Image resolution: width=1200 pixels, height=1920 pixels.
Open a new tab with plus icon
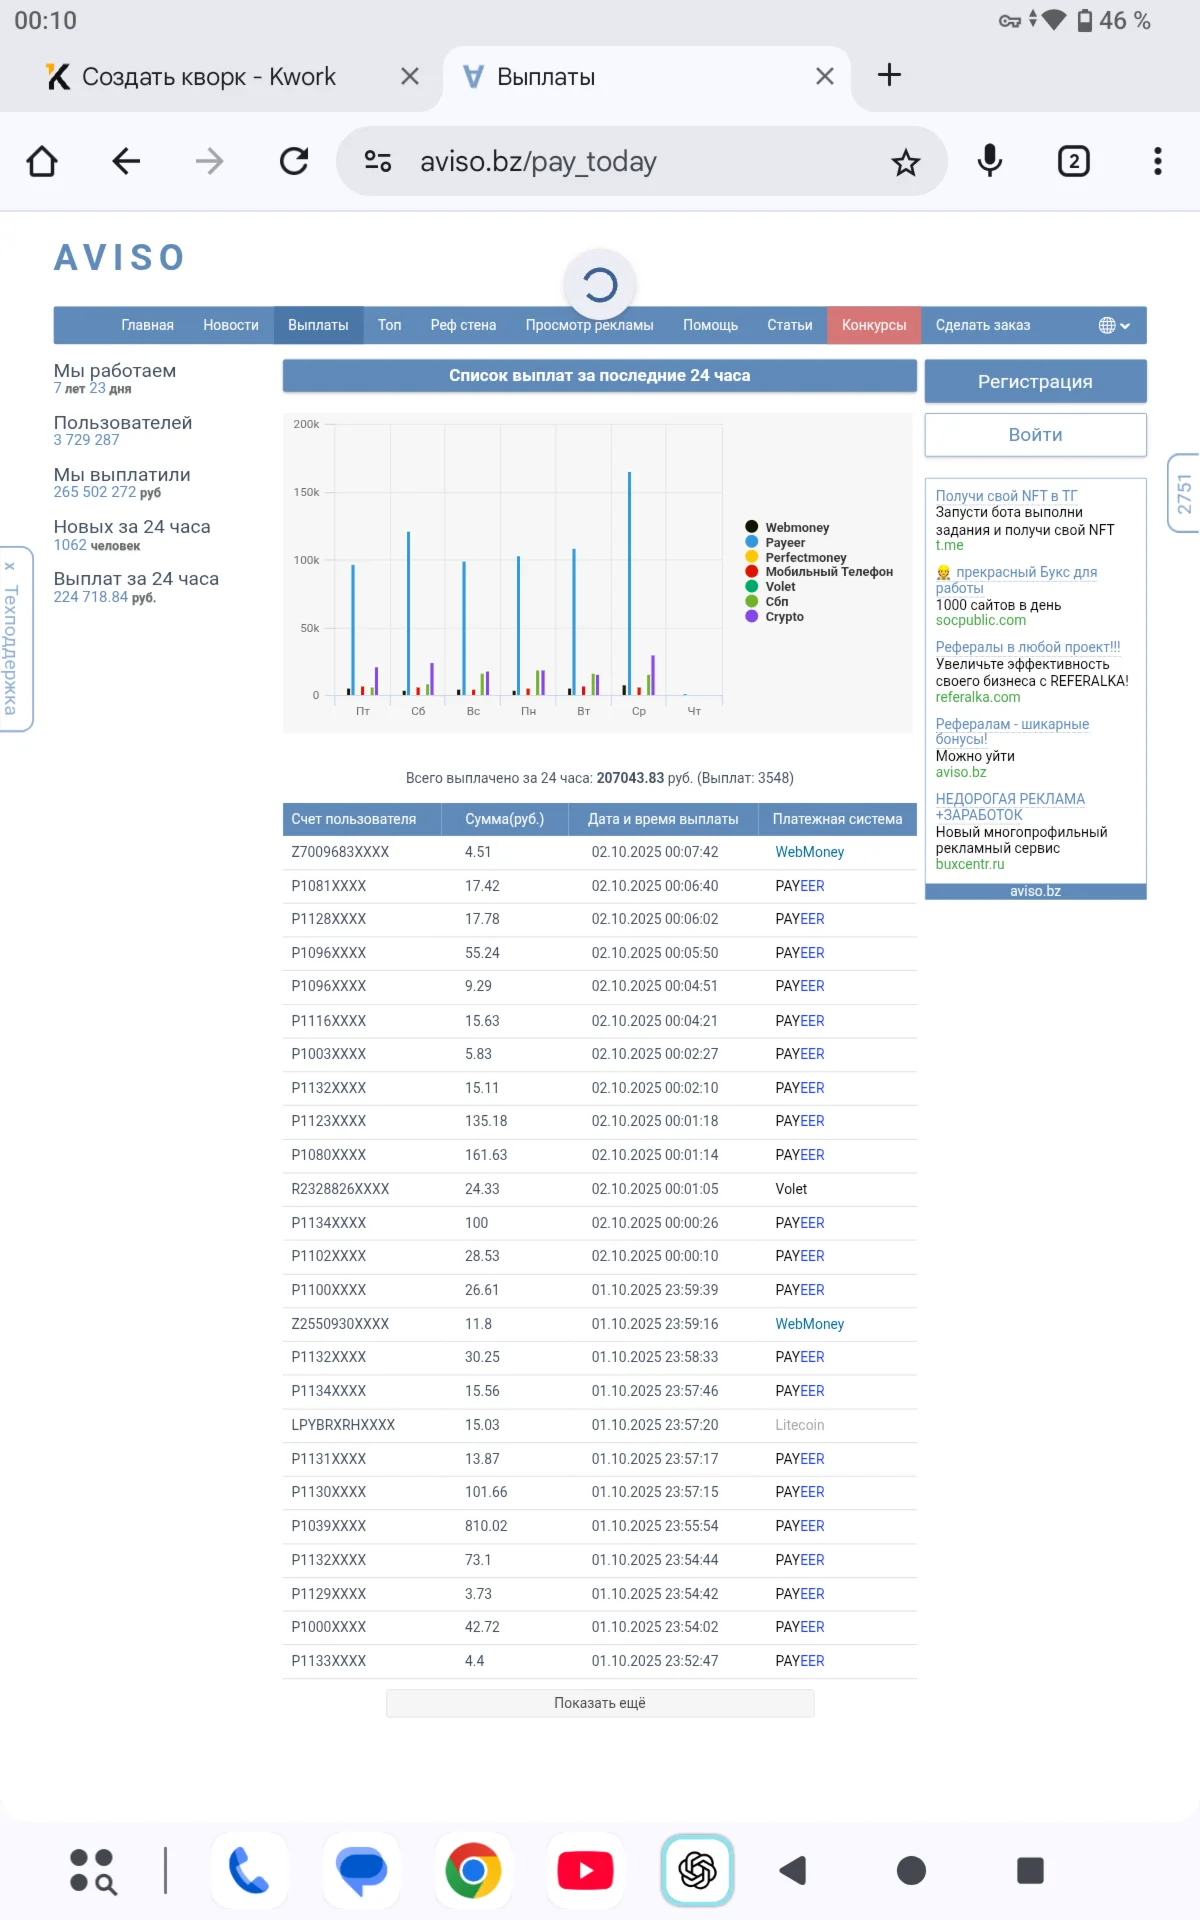point(889,75)
